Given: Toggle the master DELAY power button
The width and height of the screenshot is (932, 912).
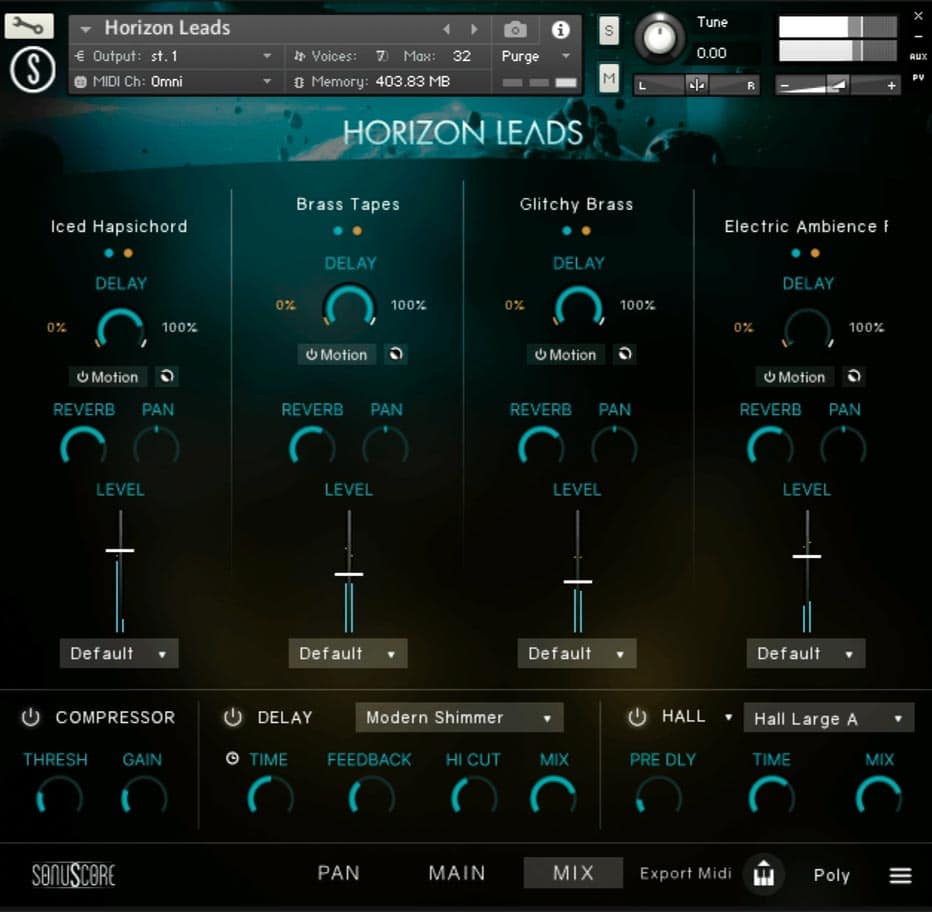Looking at the screenshot, I should pyautogui.click(x=233, y=717).
